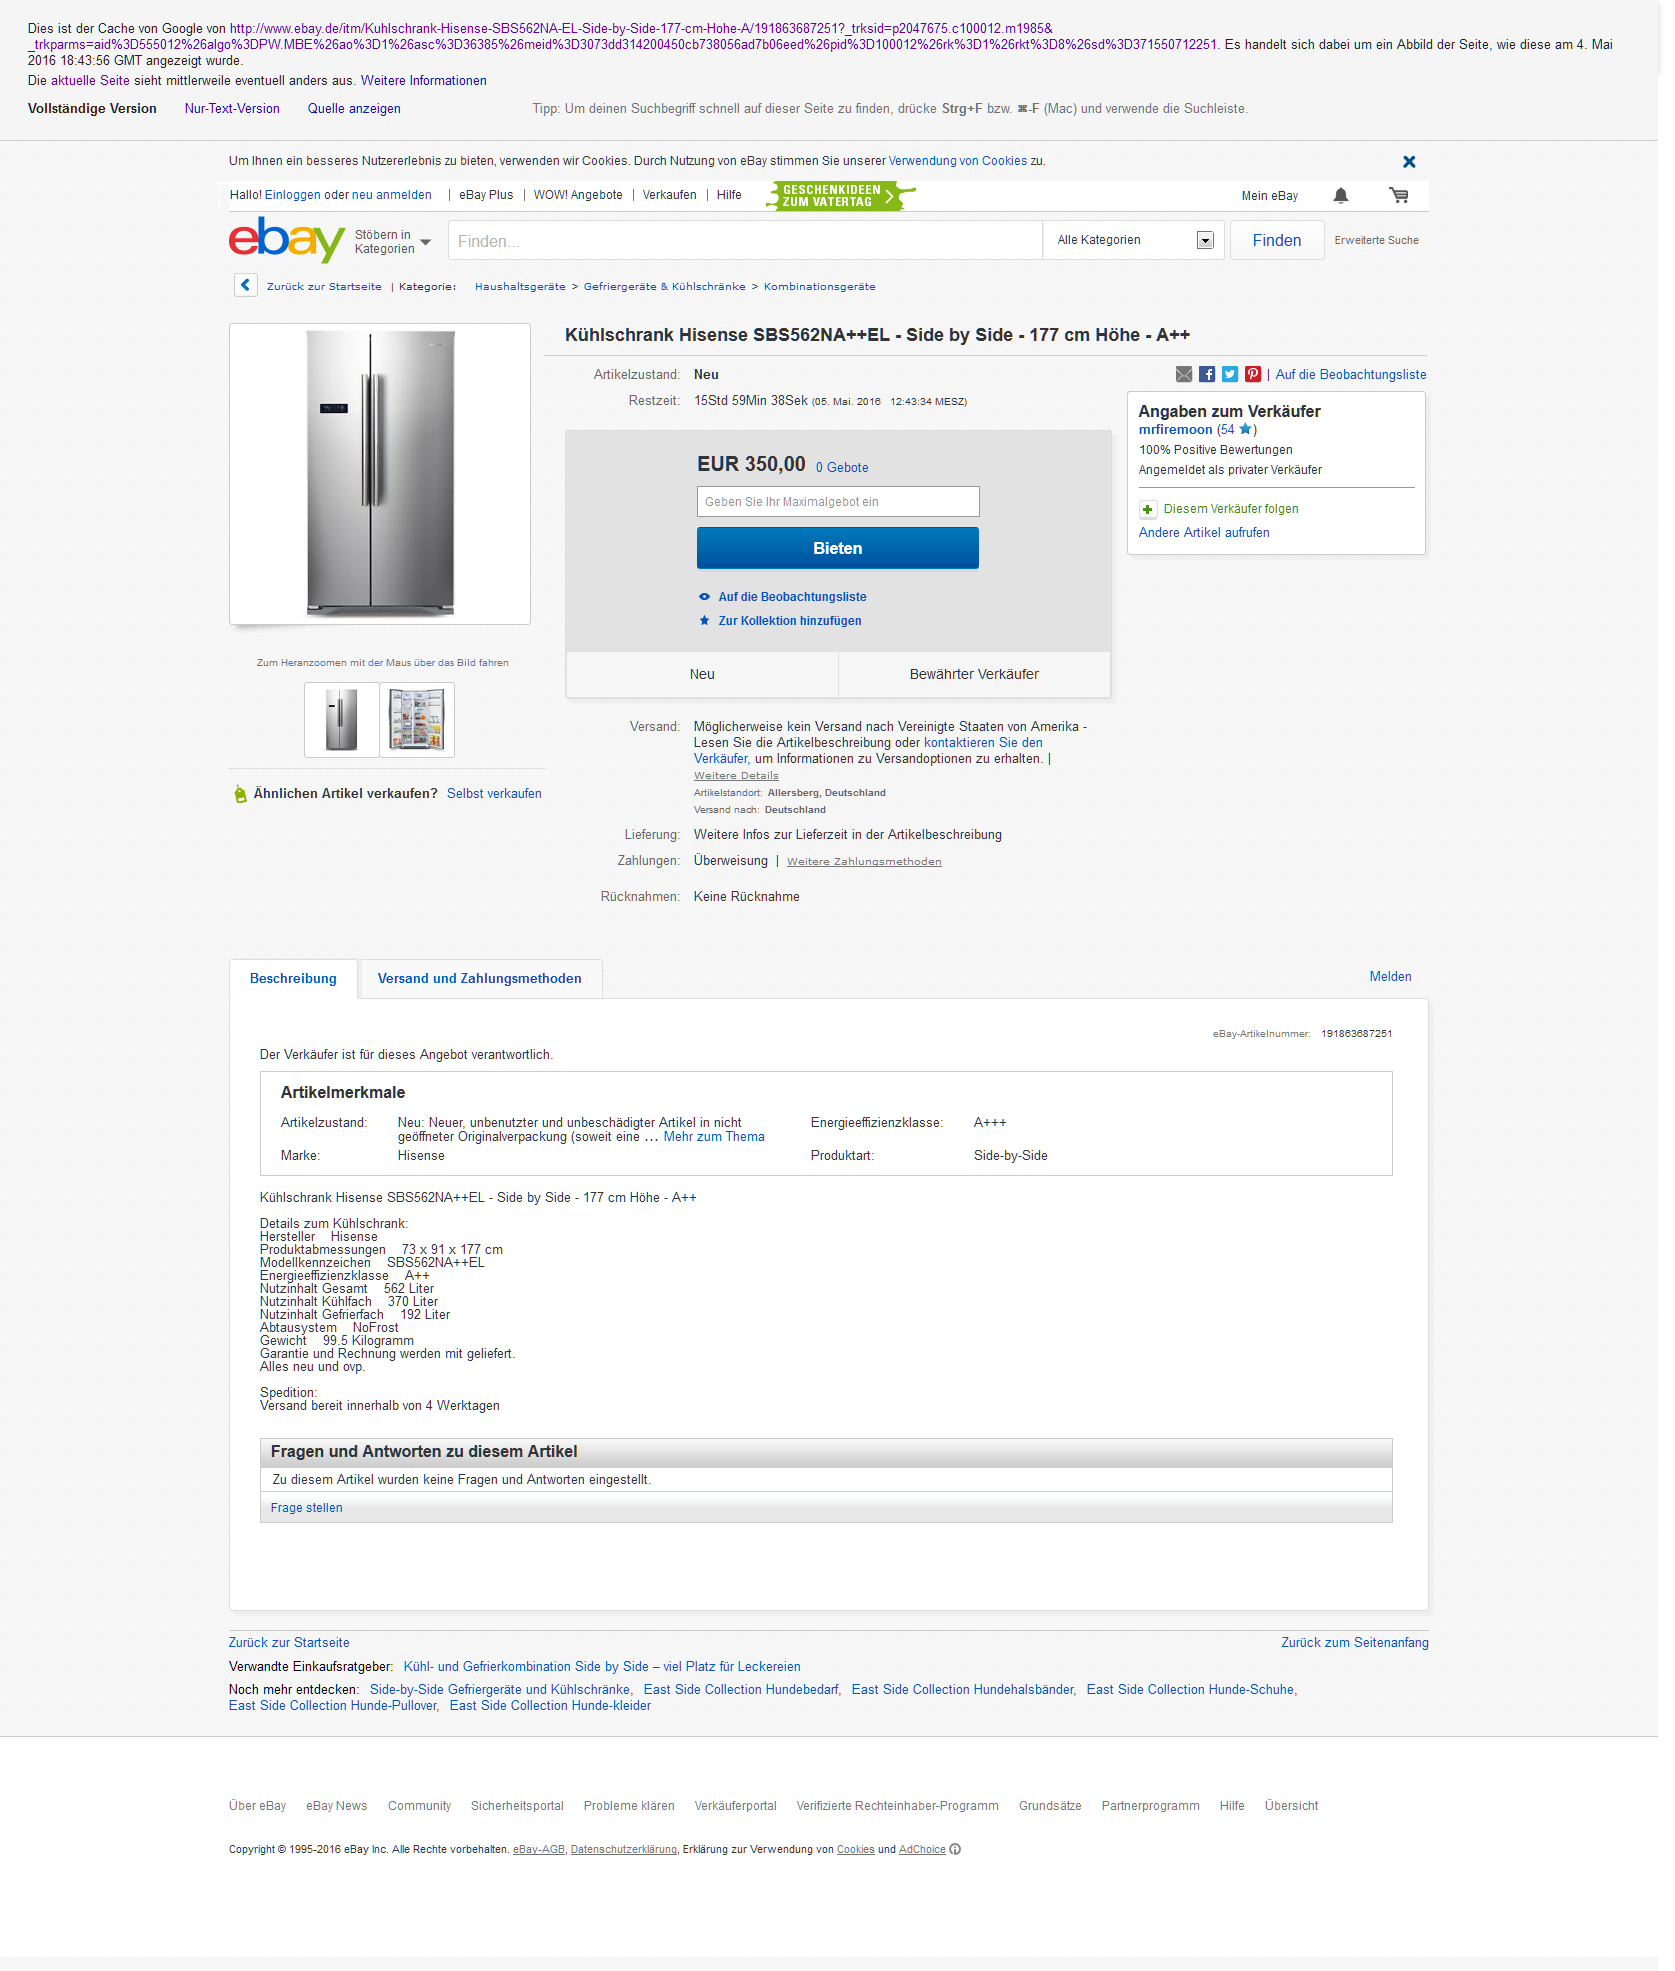Share listing on Pinterest icon
The height and width of the screenshot is (1971, 1675).
[1253, 375]
